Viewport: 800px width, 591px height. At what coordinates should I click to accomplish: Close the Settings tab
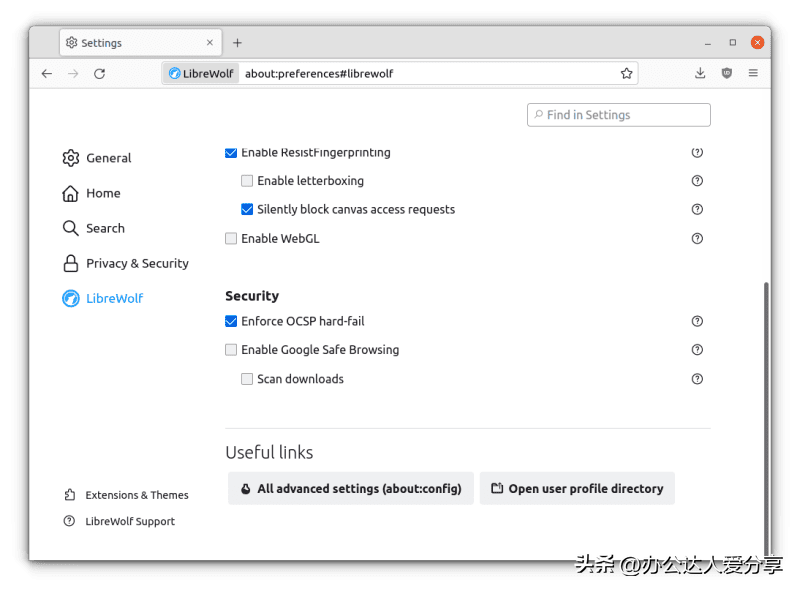point(210,43)
